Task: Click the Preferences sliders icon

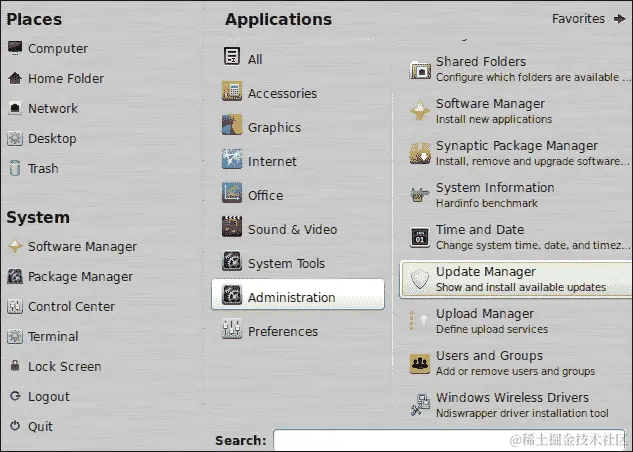Action: coord(232,329)
